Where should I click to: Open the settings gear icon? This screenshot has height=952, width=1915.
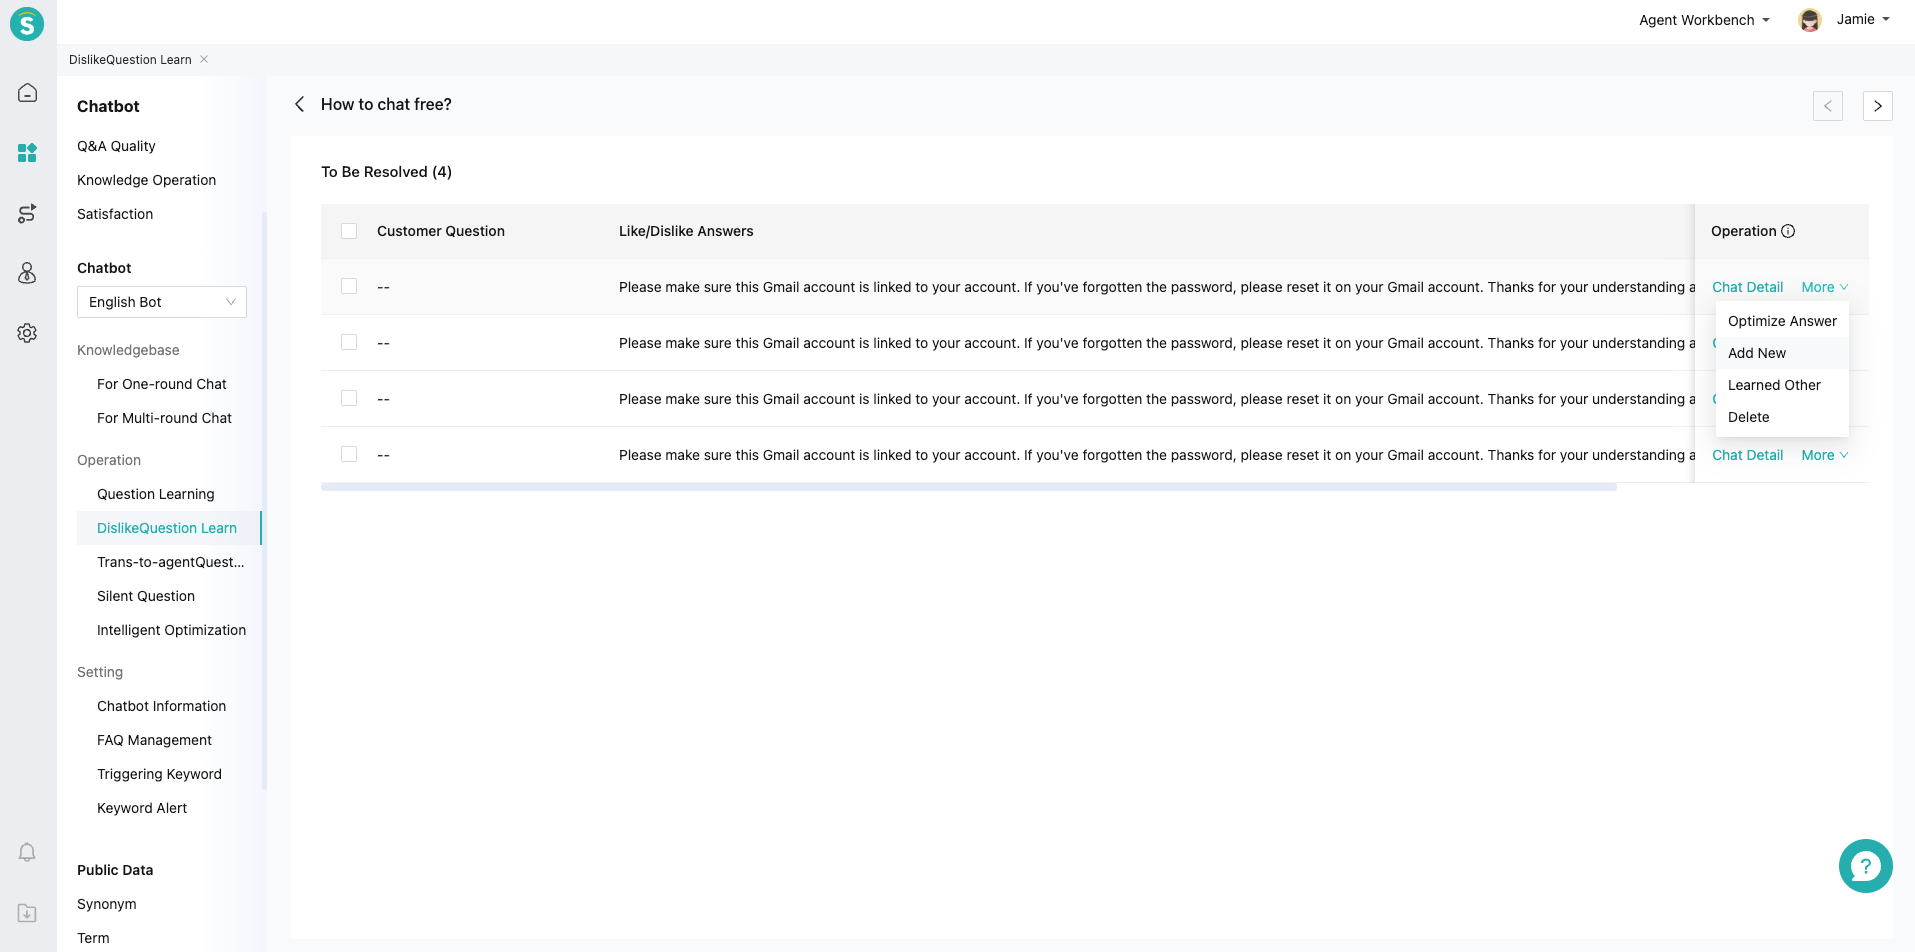27,333
